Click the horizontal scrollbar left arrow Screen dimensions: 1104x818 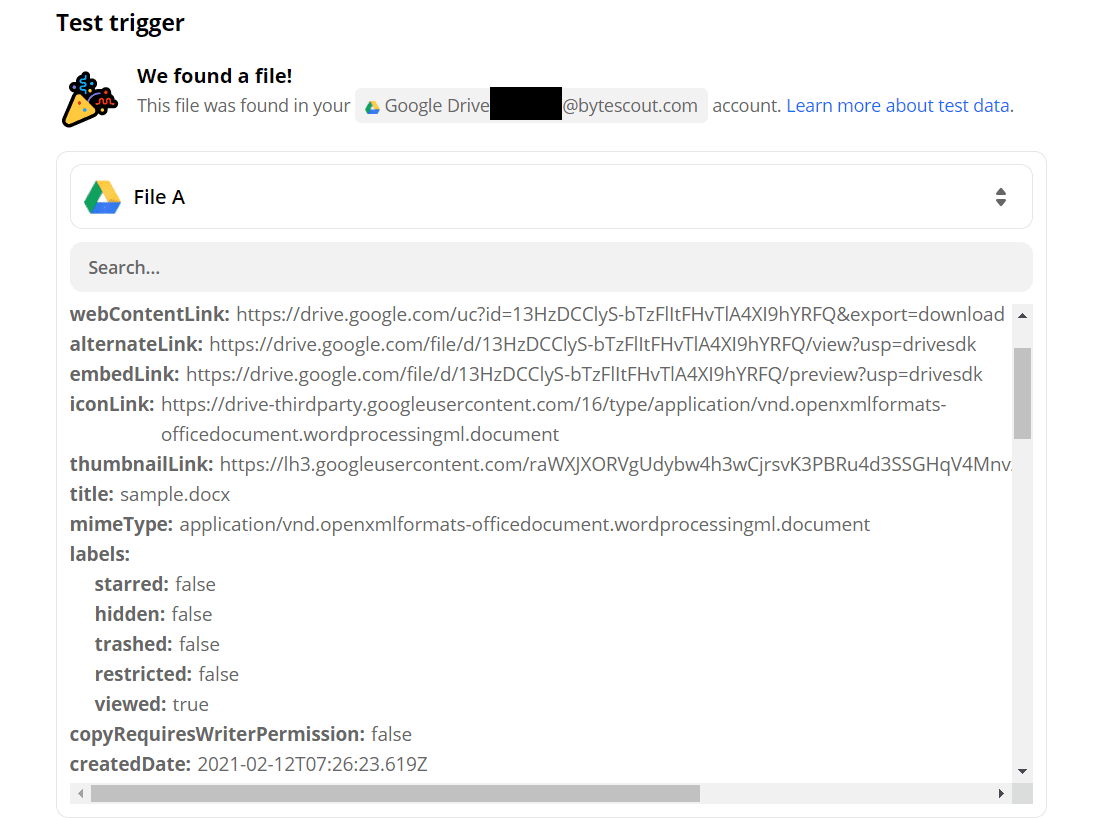[79, 793]
